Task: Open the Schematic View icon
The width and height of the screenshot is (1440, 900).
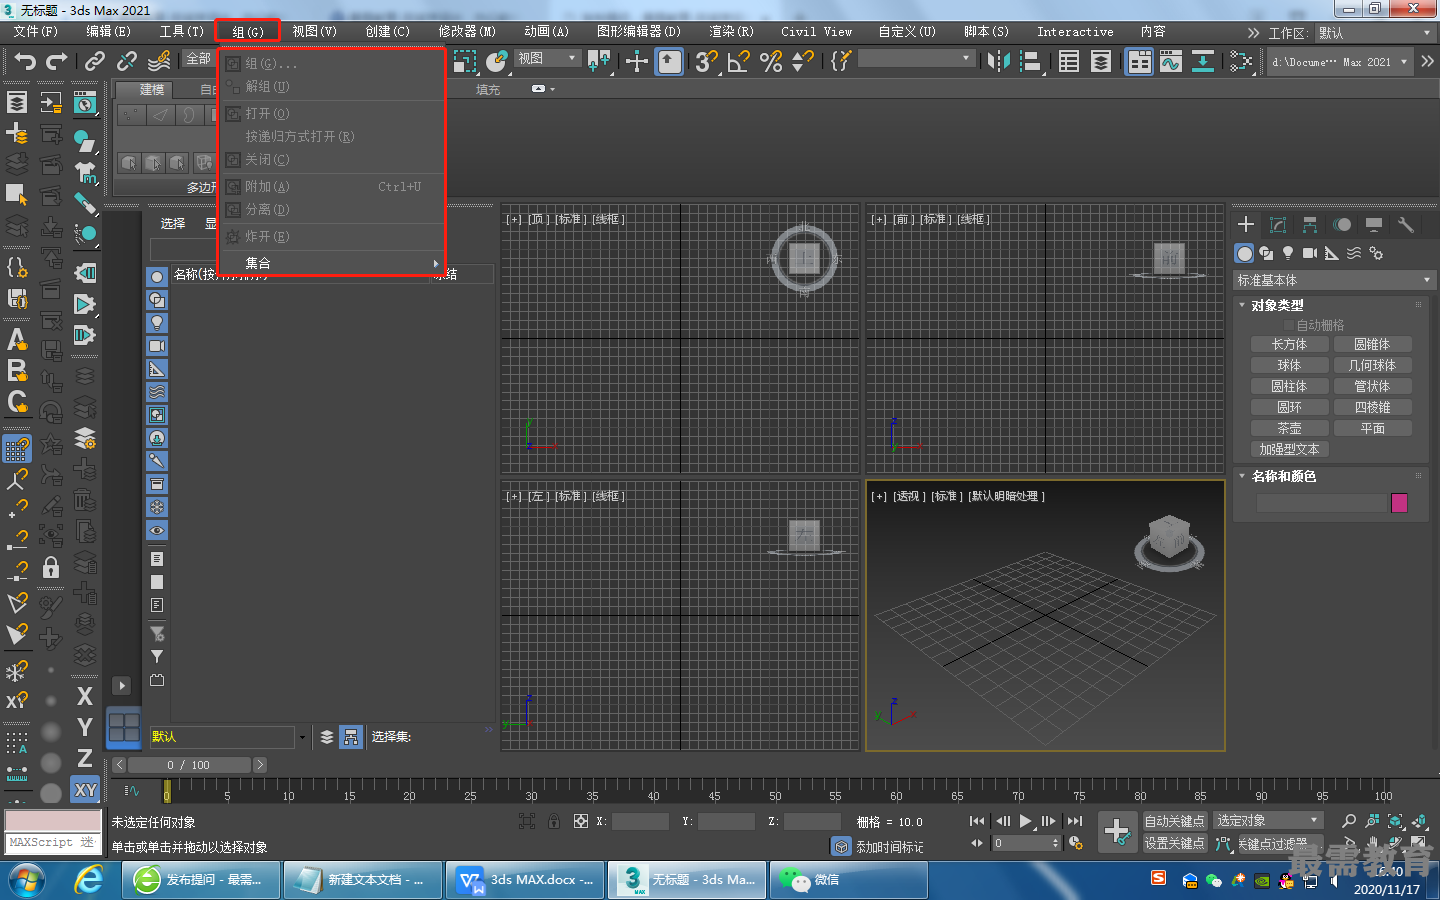Action: [1203, 62]
